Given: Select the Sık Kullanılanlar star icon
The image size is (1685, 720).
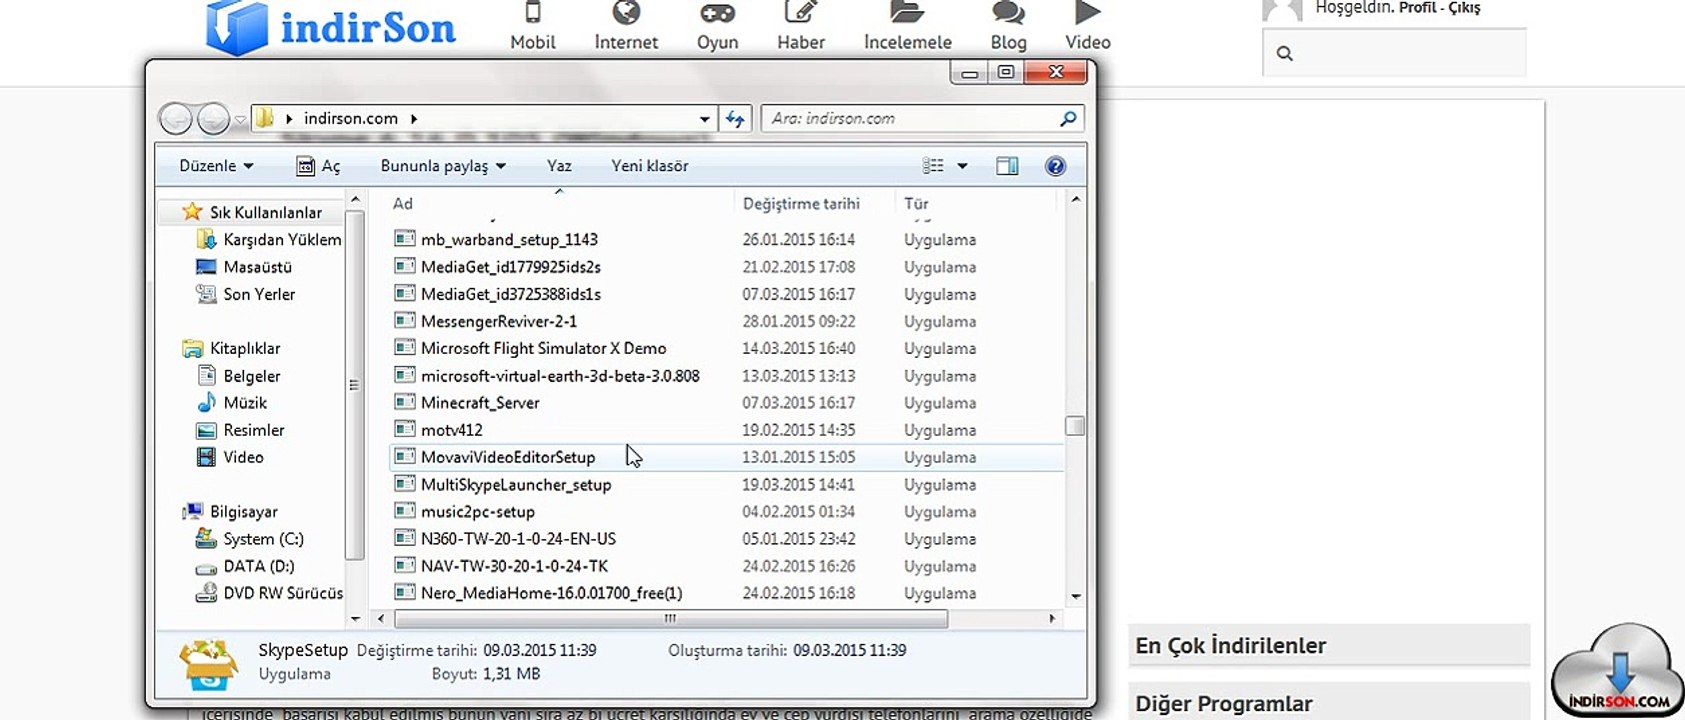Looking at the screenshot, I should 192,212.
